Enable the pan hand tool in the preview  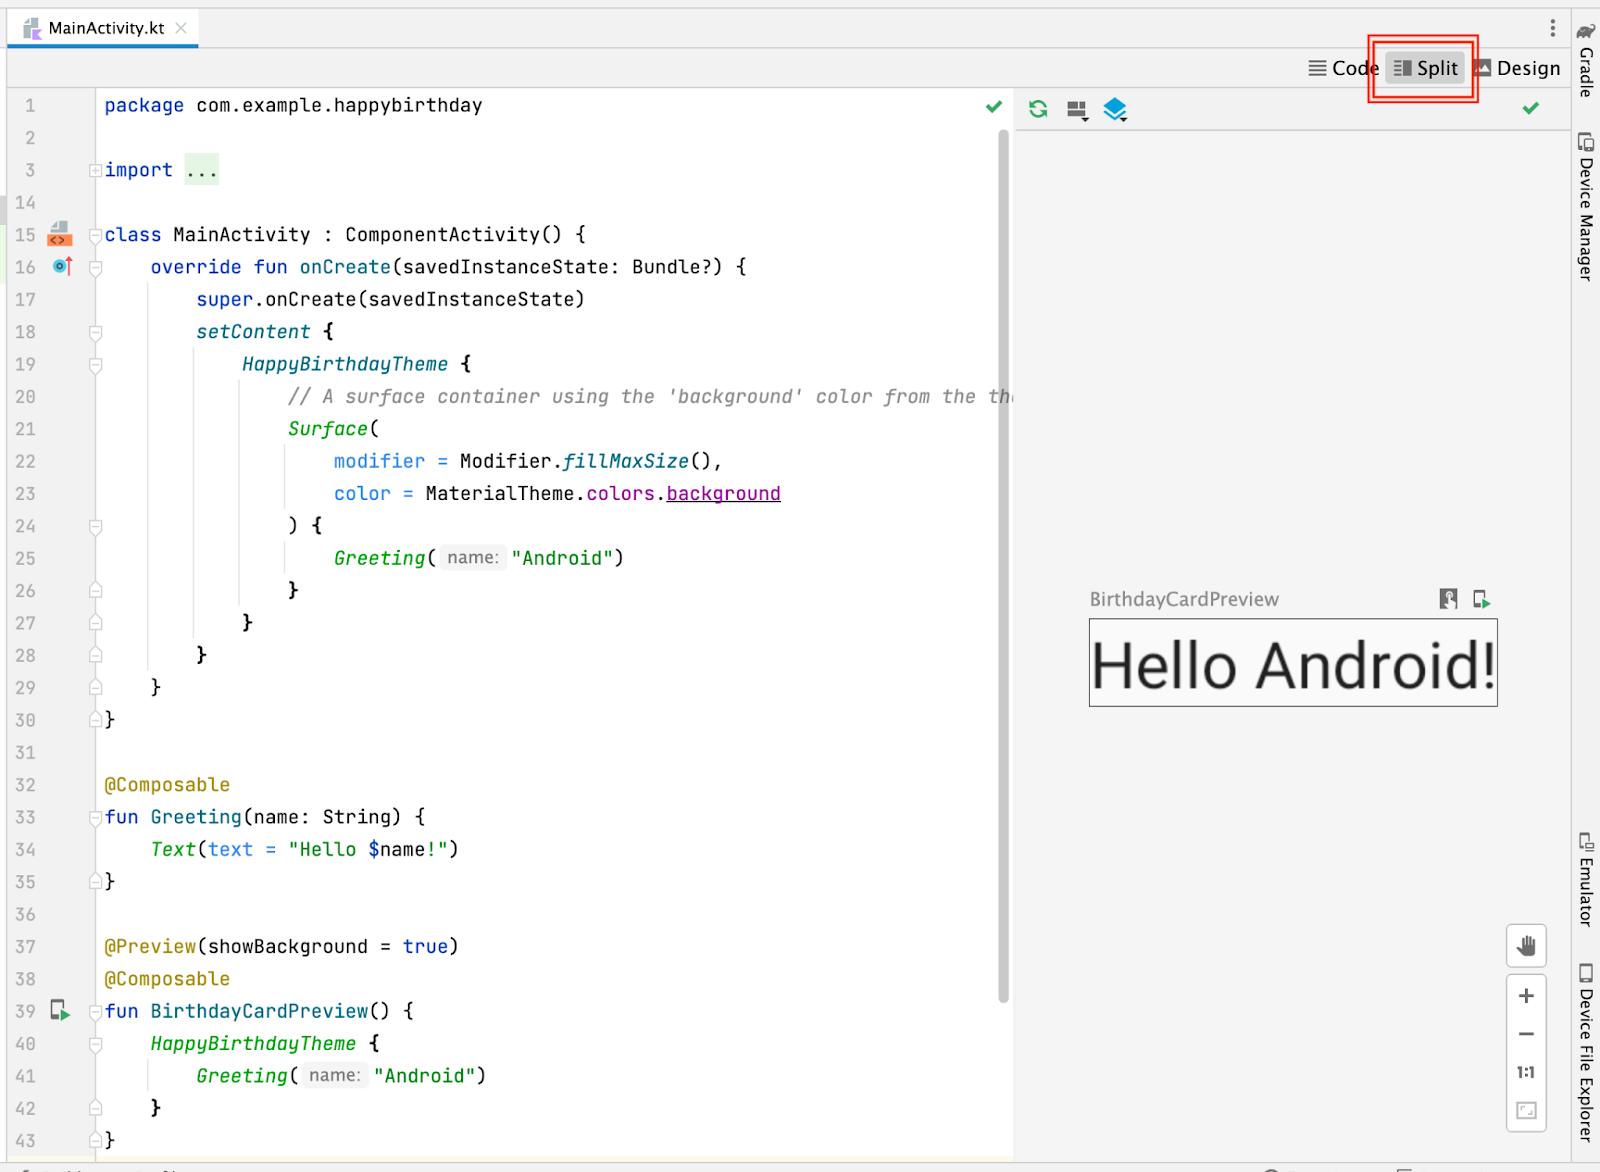(x=1526, y=945)
